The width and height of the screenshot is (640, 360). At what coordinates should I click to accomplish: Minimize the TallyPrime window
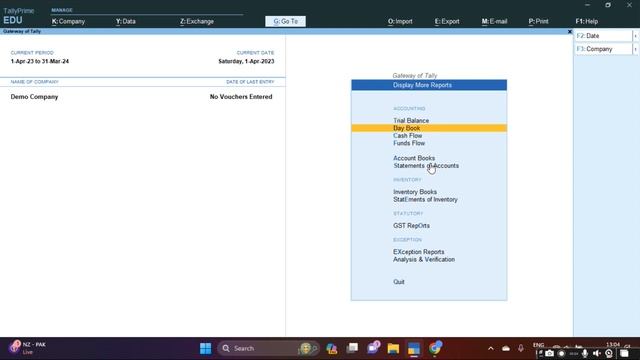pos(587,5)
